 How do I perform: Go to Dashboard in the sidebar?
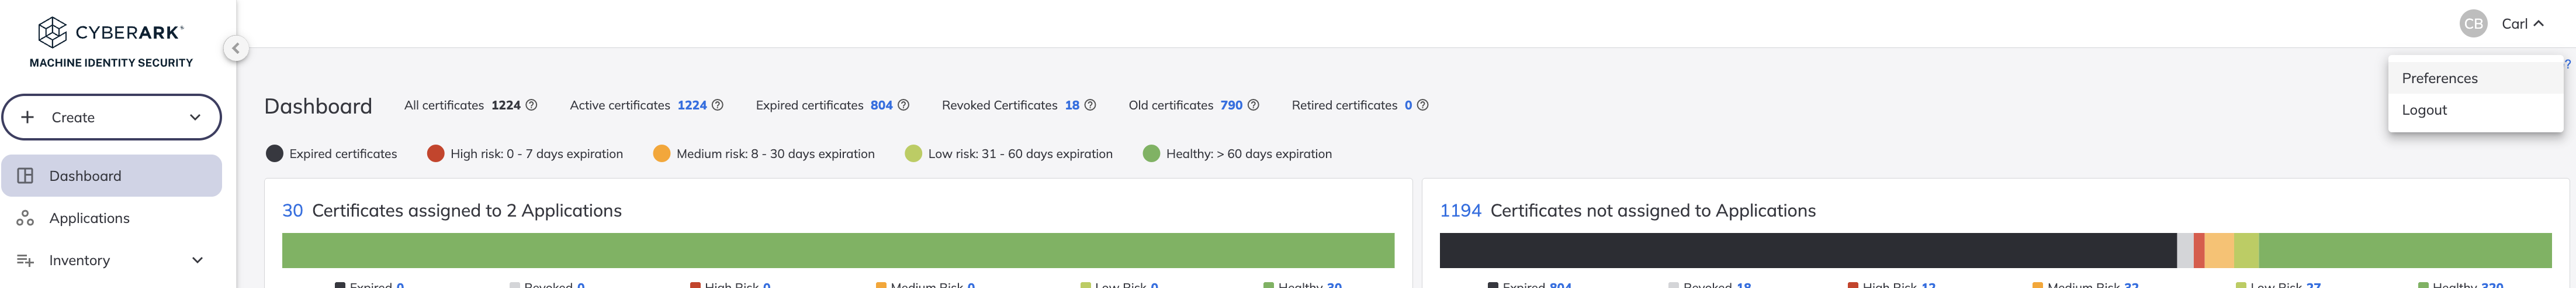[x=111, y=176]
